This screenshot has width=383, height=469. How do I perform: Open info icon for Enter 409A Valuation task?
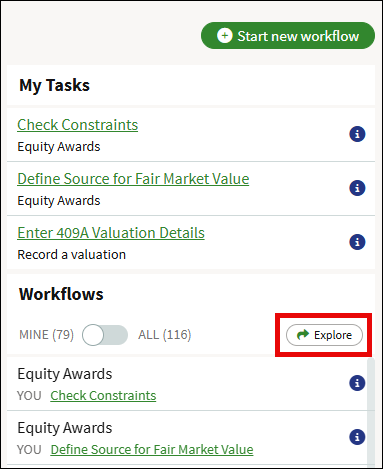pos(357,242)
